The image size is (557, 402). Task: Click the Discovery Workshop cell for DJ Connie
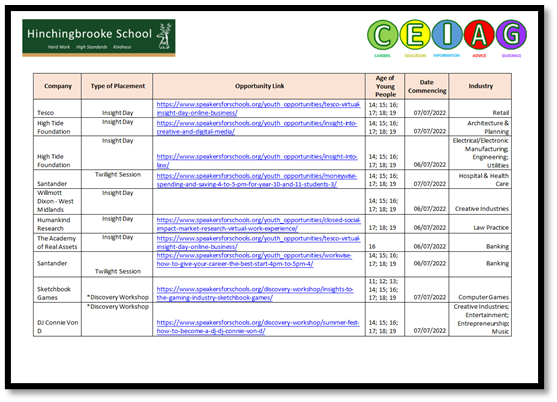(117, 320)
